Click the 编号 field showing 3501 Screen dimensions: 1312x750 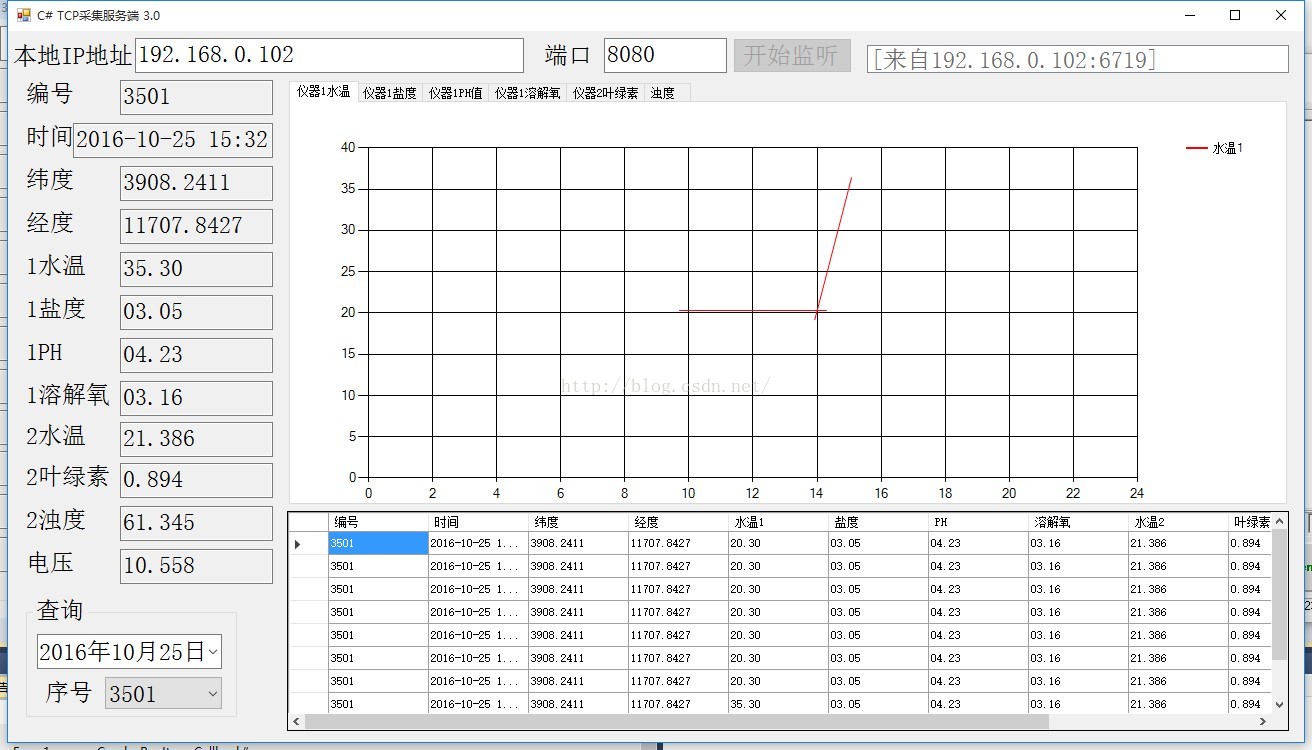[196, 97]
